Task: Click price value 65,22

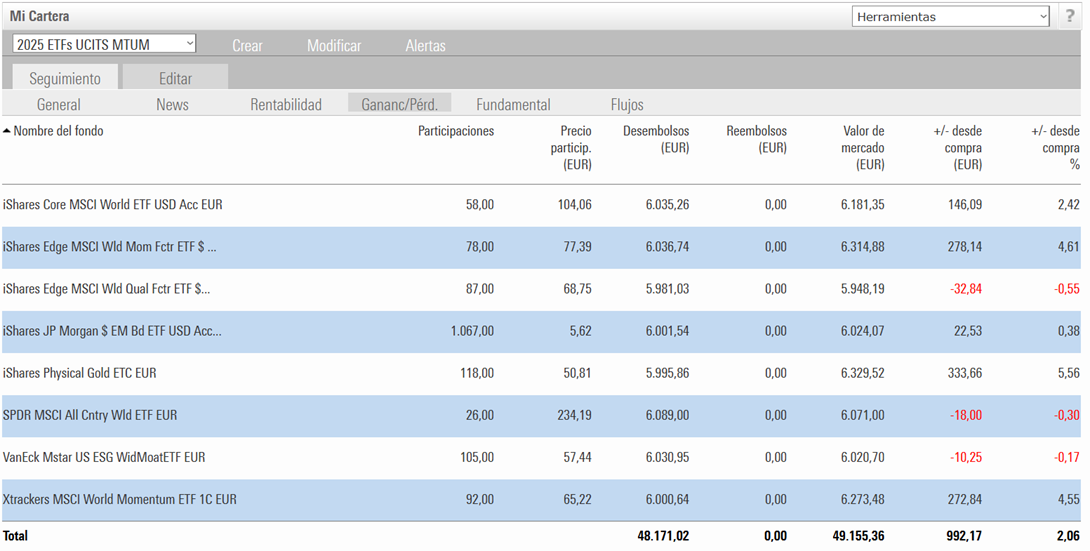Action: point(578,499)
